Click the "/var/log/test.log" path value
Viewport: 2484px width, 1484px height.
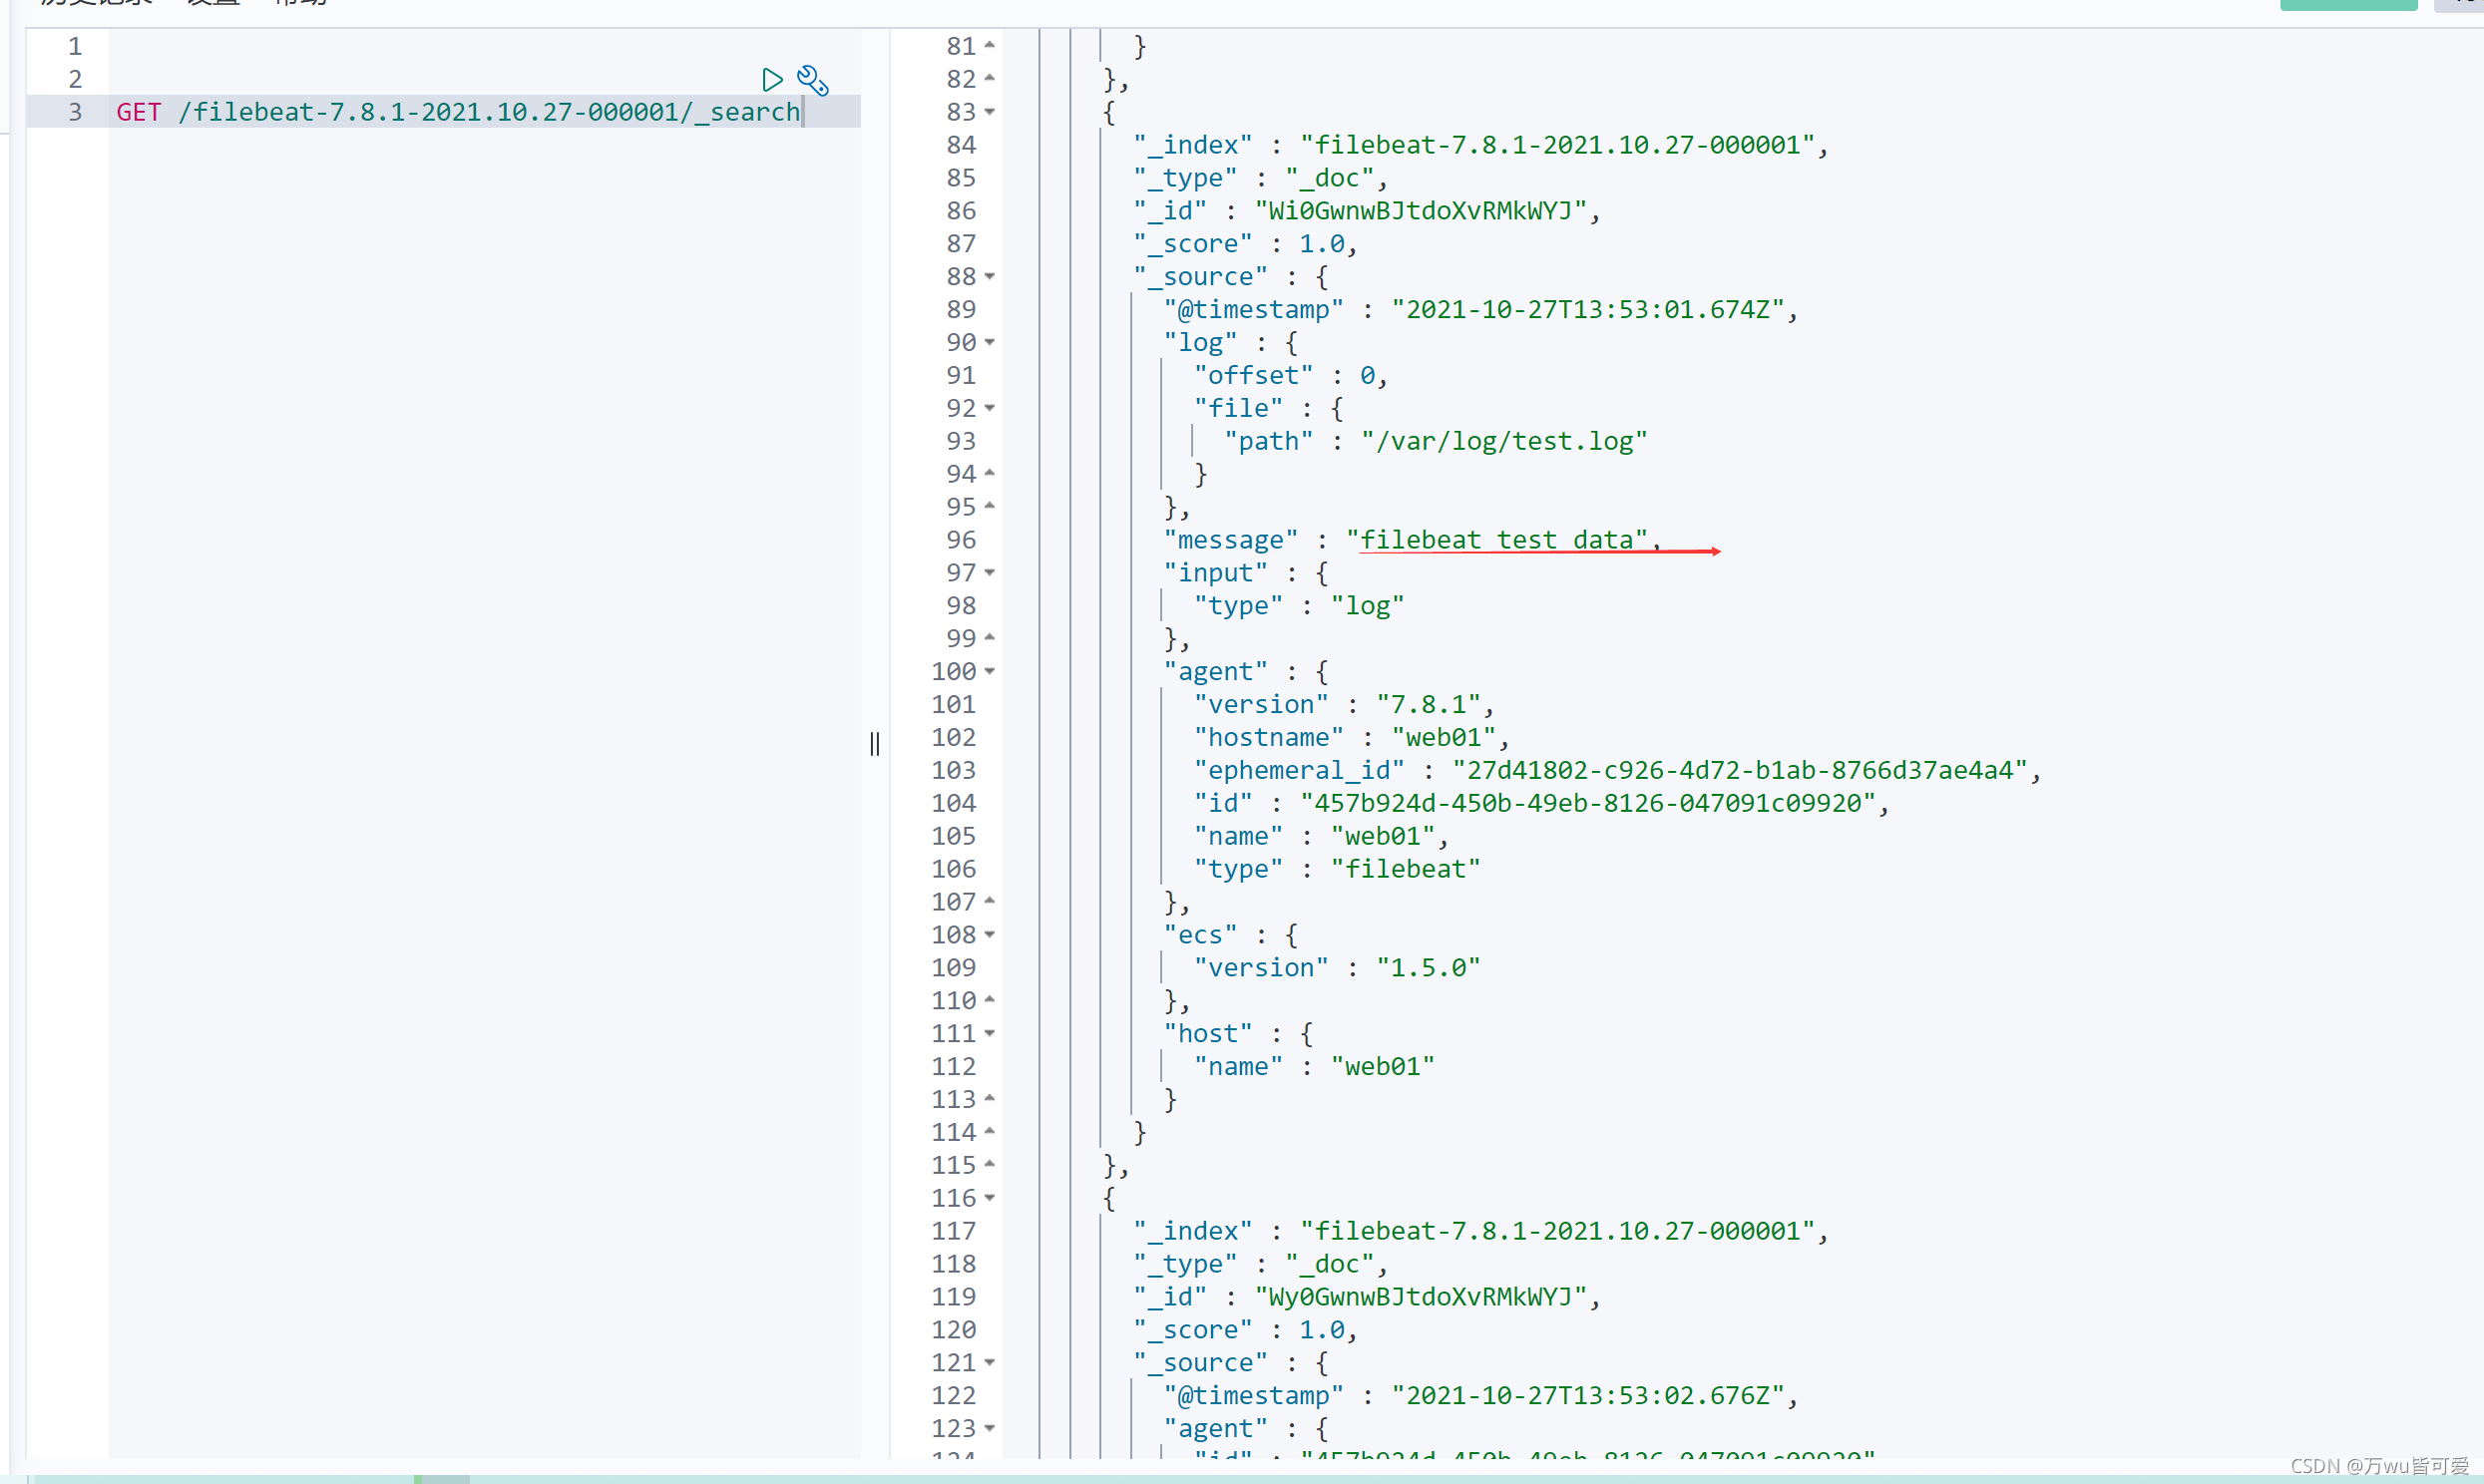1504,441
